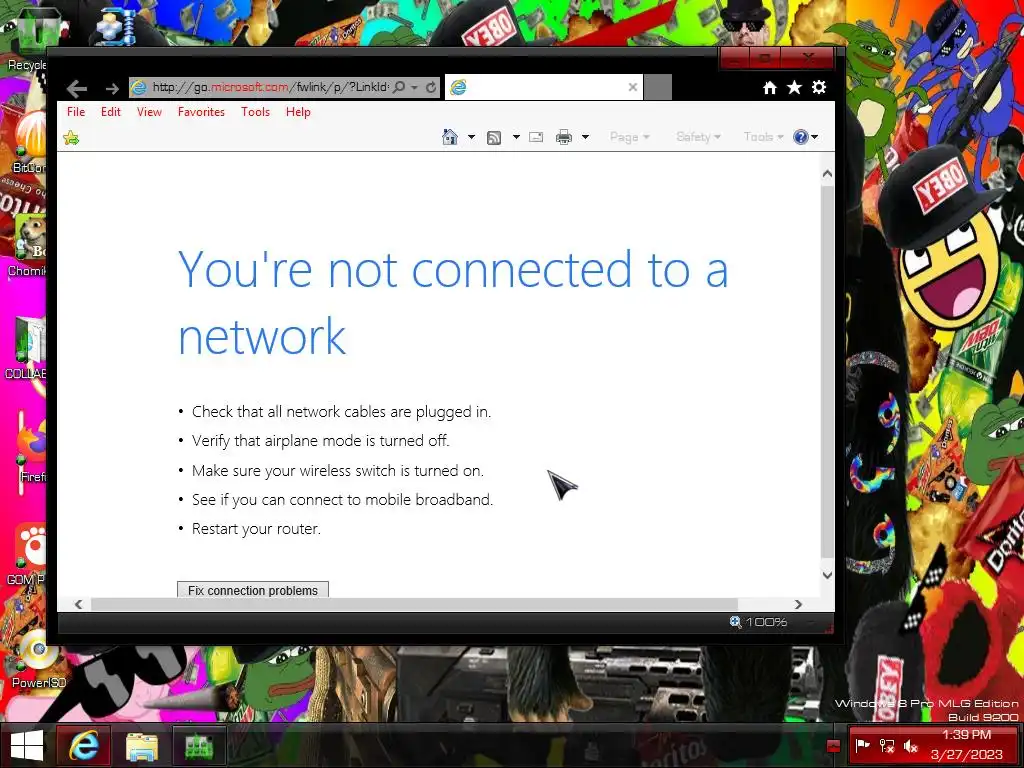Open the View menu
Viewport: 1024px width, 768px height.
pyautogui.click(x=149, y=112)
